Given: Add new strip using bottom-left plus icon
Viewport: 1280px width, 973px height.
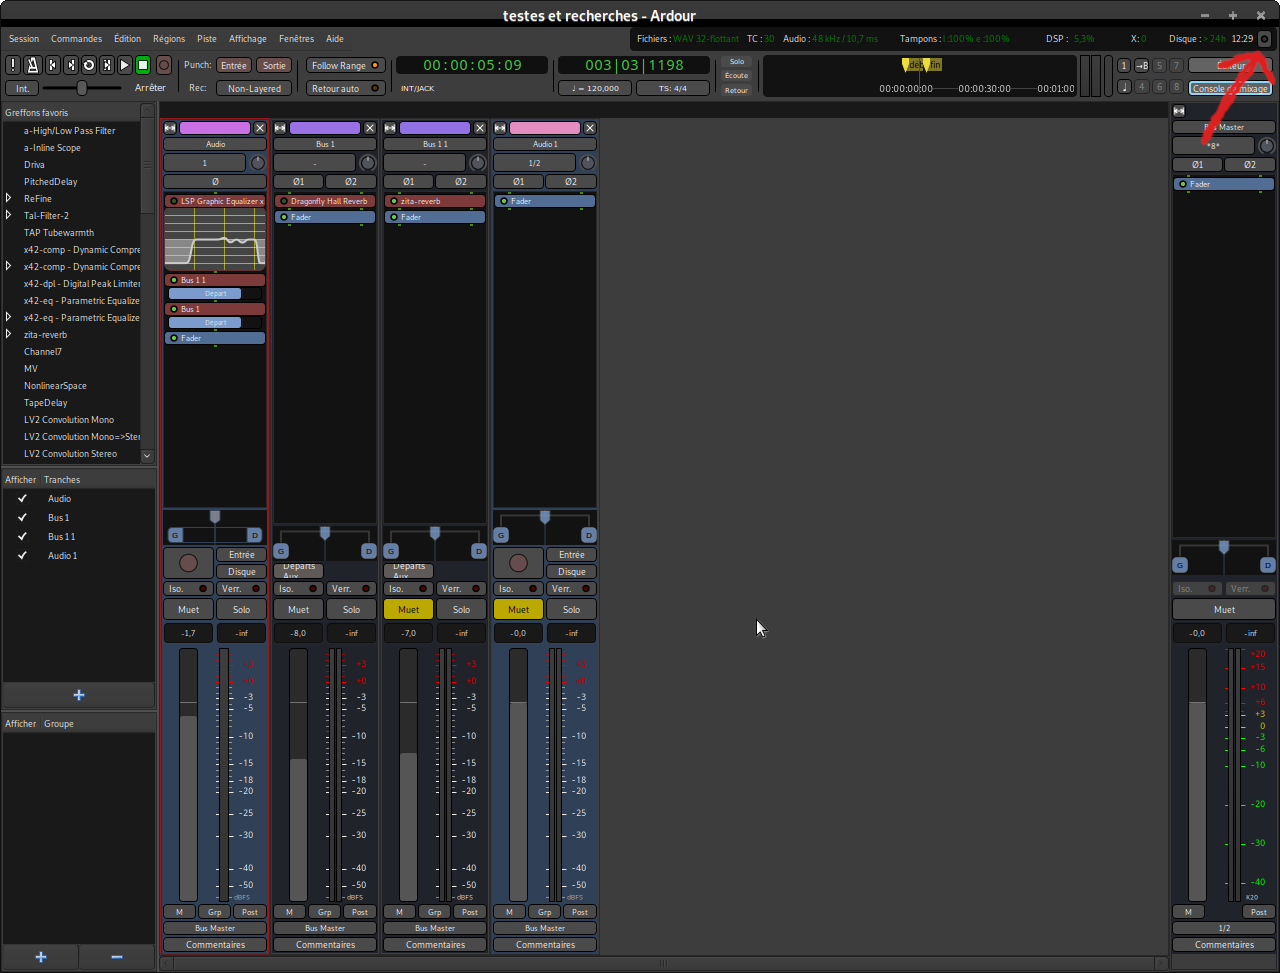Looking at the screenshot, I should 41,957.
